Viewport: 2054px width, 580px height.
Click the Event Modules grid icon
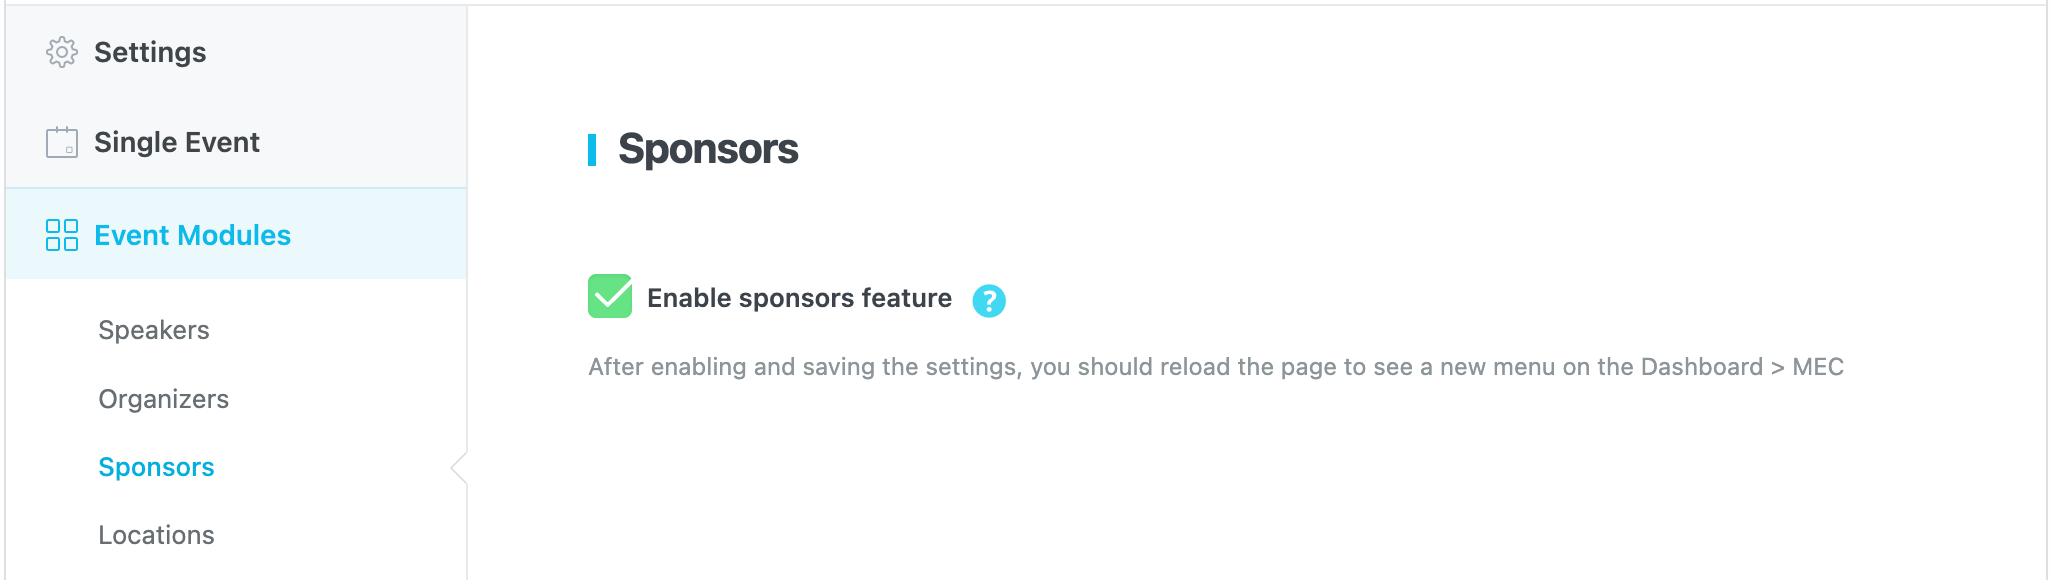[x=62, y=235]
